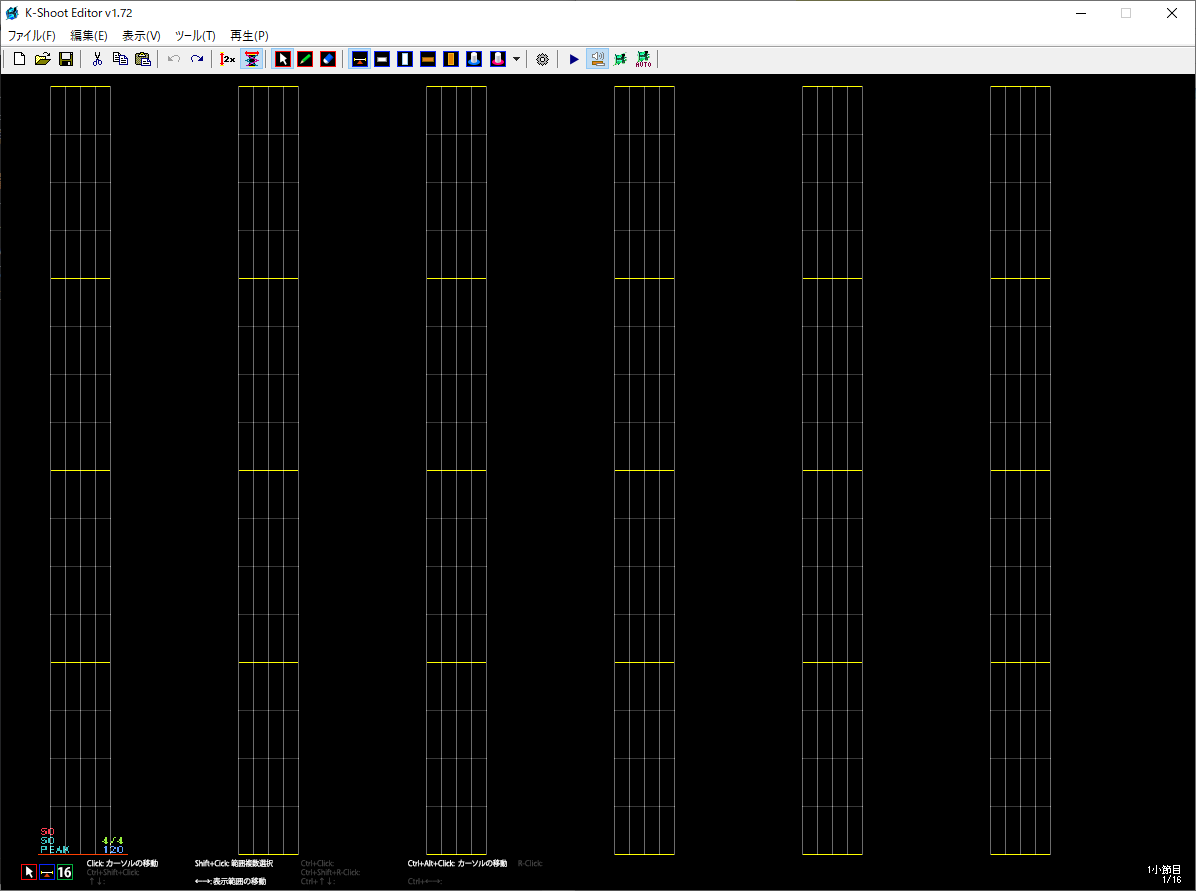Launch AUTO play with green character icon

pyautogui.click(x=643, y=59)
